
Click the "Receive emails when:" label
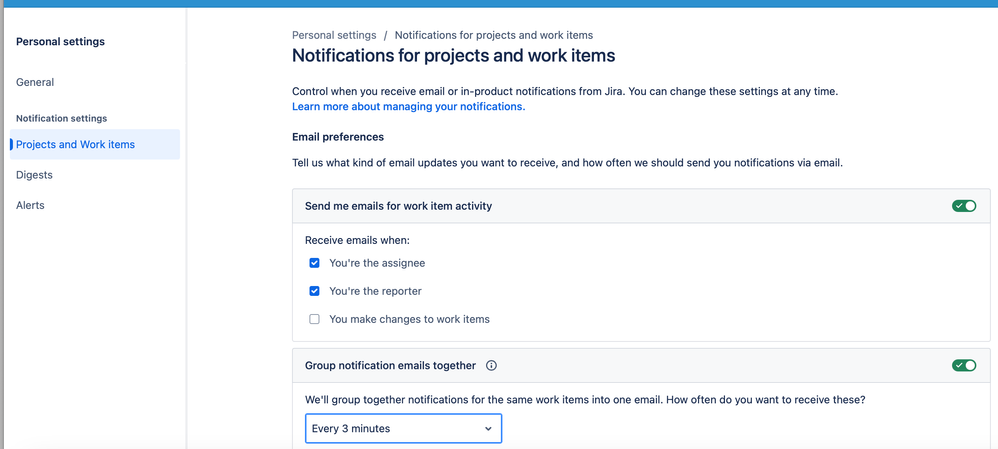coord(357,240)
